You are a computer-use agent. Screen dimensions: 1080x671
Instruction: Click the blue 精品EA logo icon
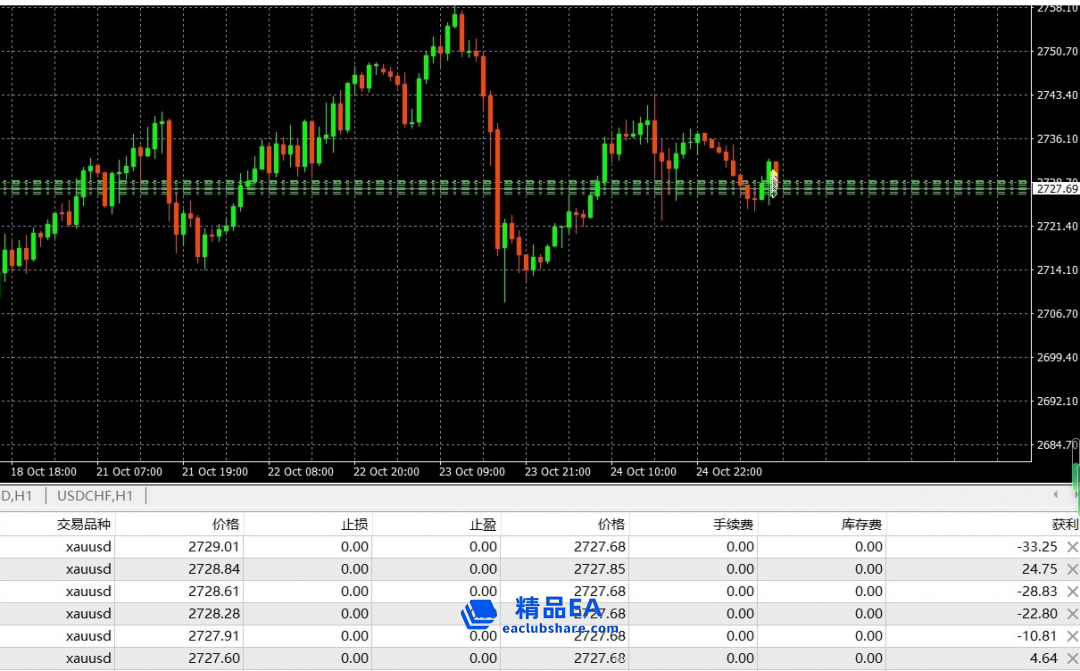[x=479, y=614]
